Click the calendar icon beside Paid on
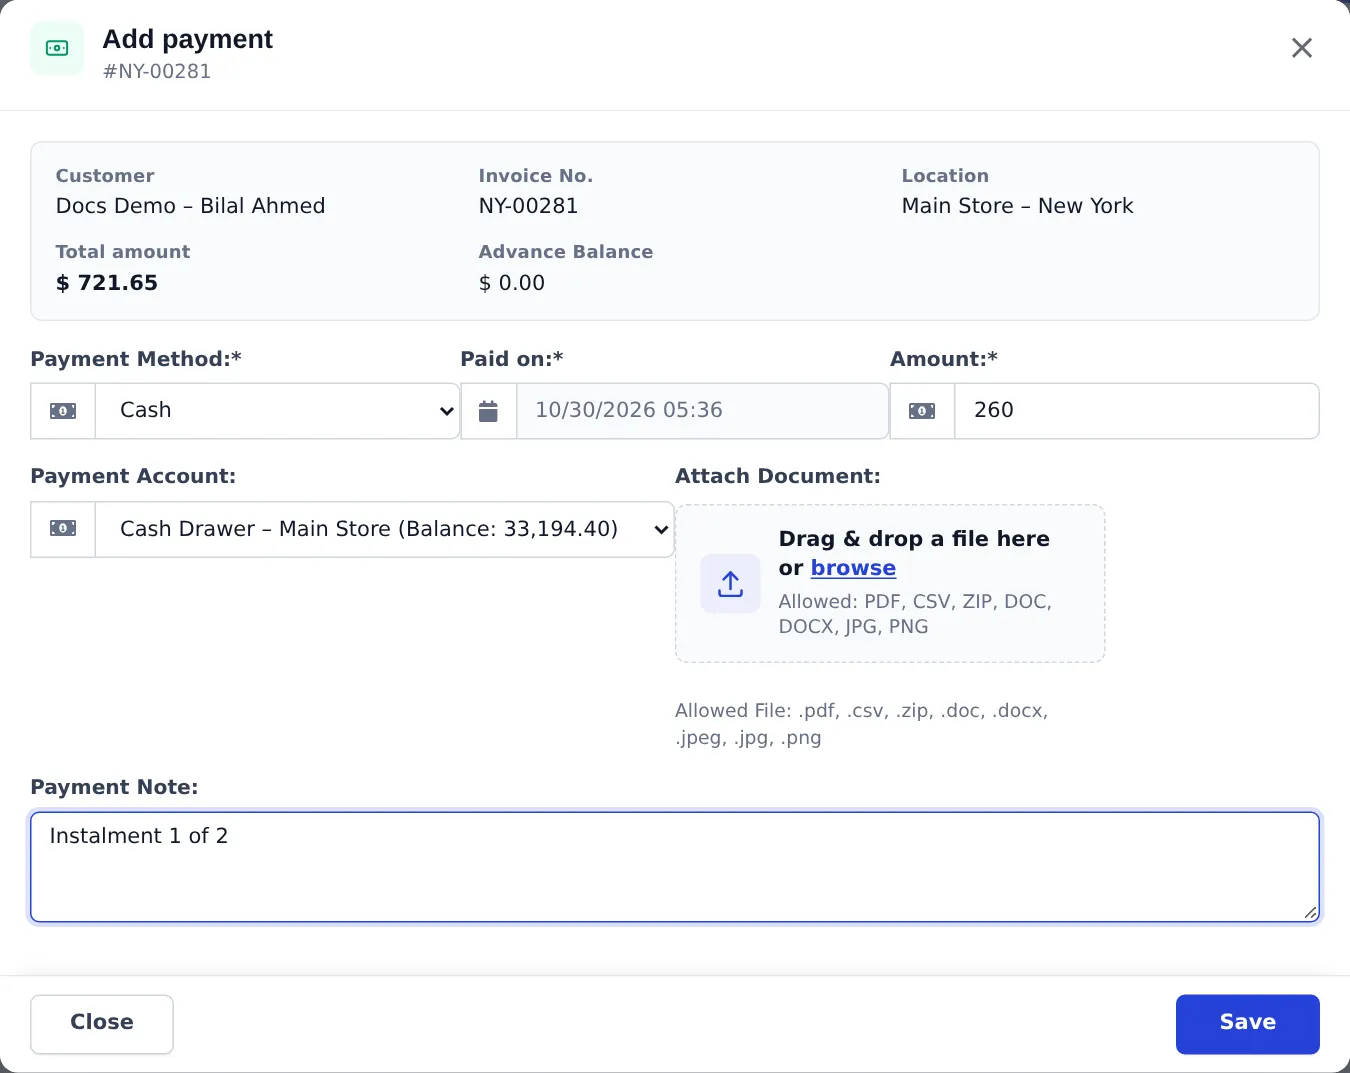Screen dimensions: 1350x1073 pos(488,411)
